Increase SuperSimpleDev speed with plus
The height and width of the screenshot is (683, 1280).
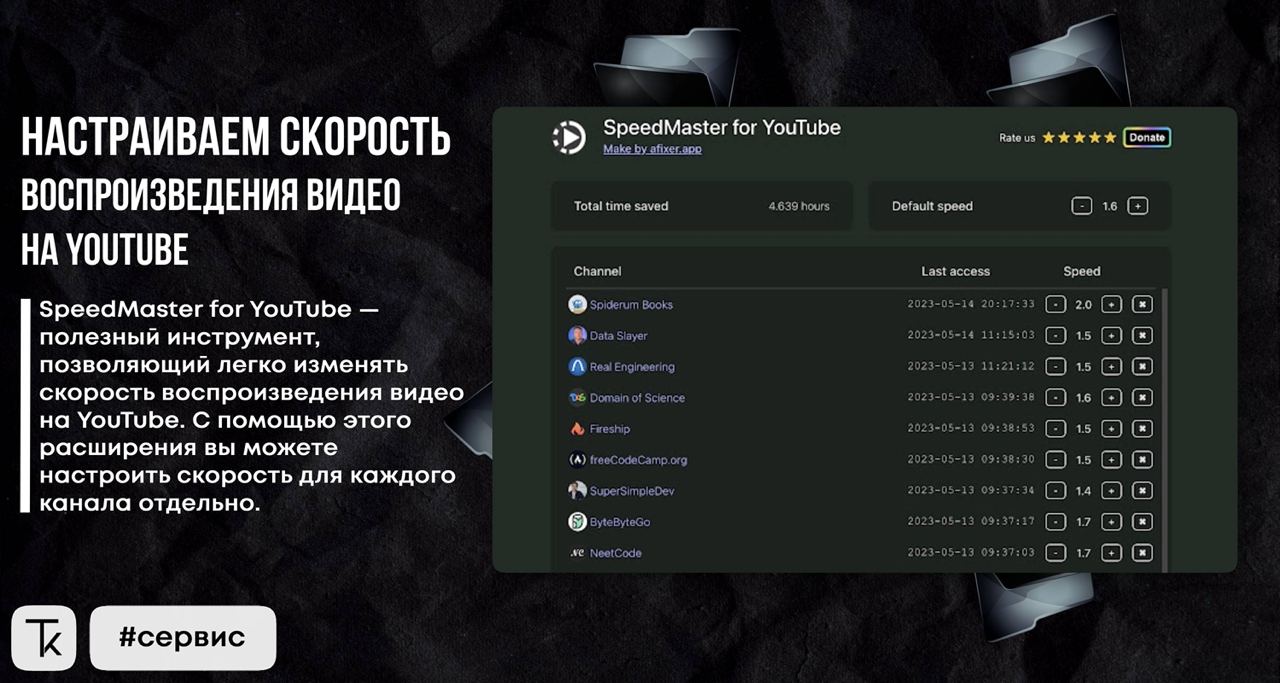1111,490
